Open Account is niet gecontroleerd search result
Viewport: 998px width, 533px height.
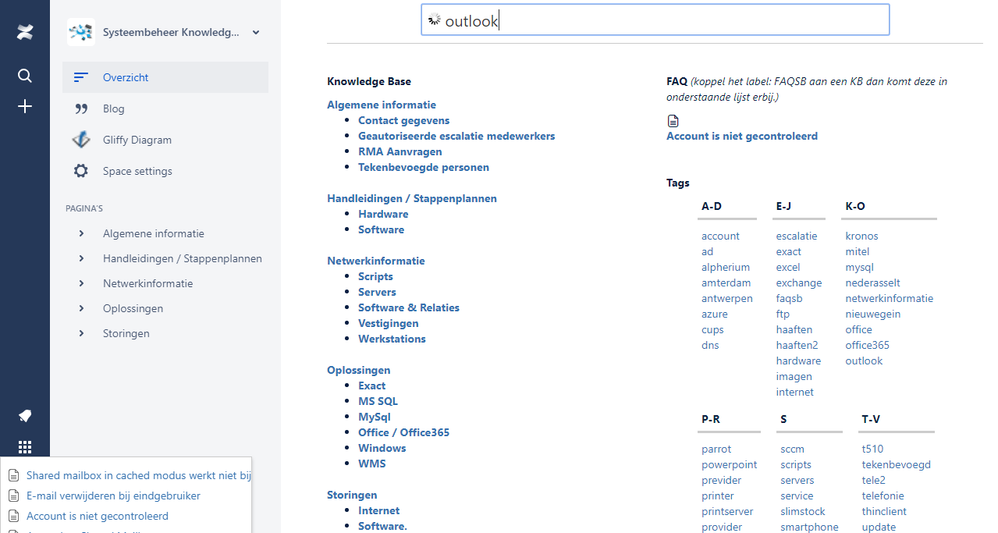[x=97, y=516]
